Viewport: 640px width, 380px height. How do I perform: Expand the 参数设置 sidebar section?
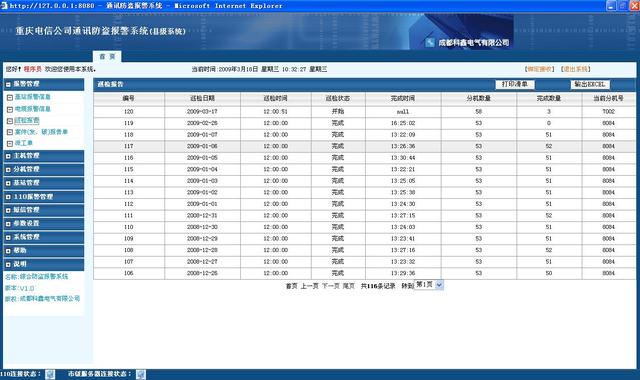(x=8, y=224)
